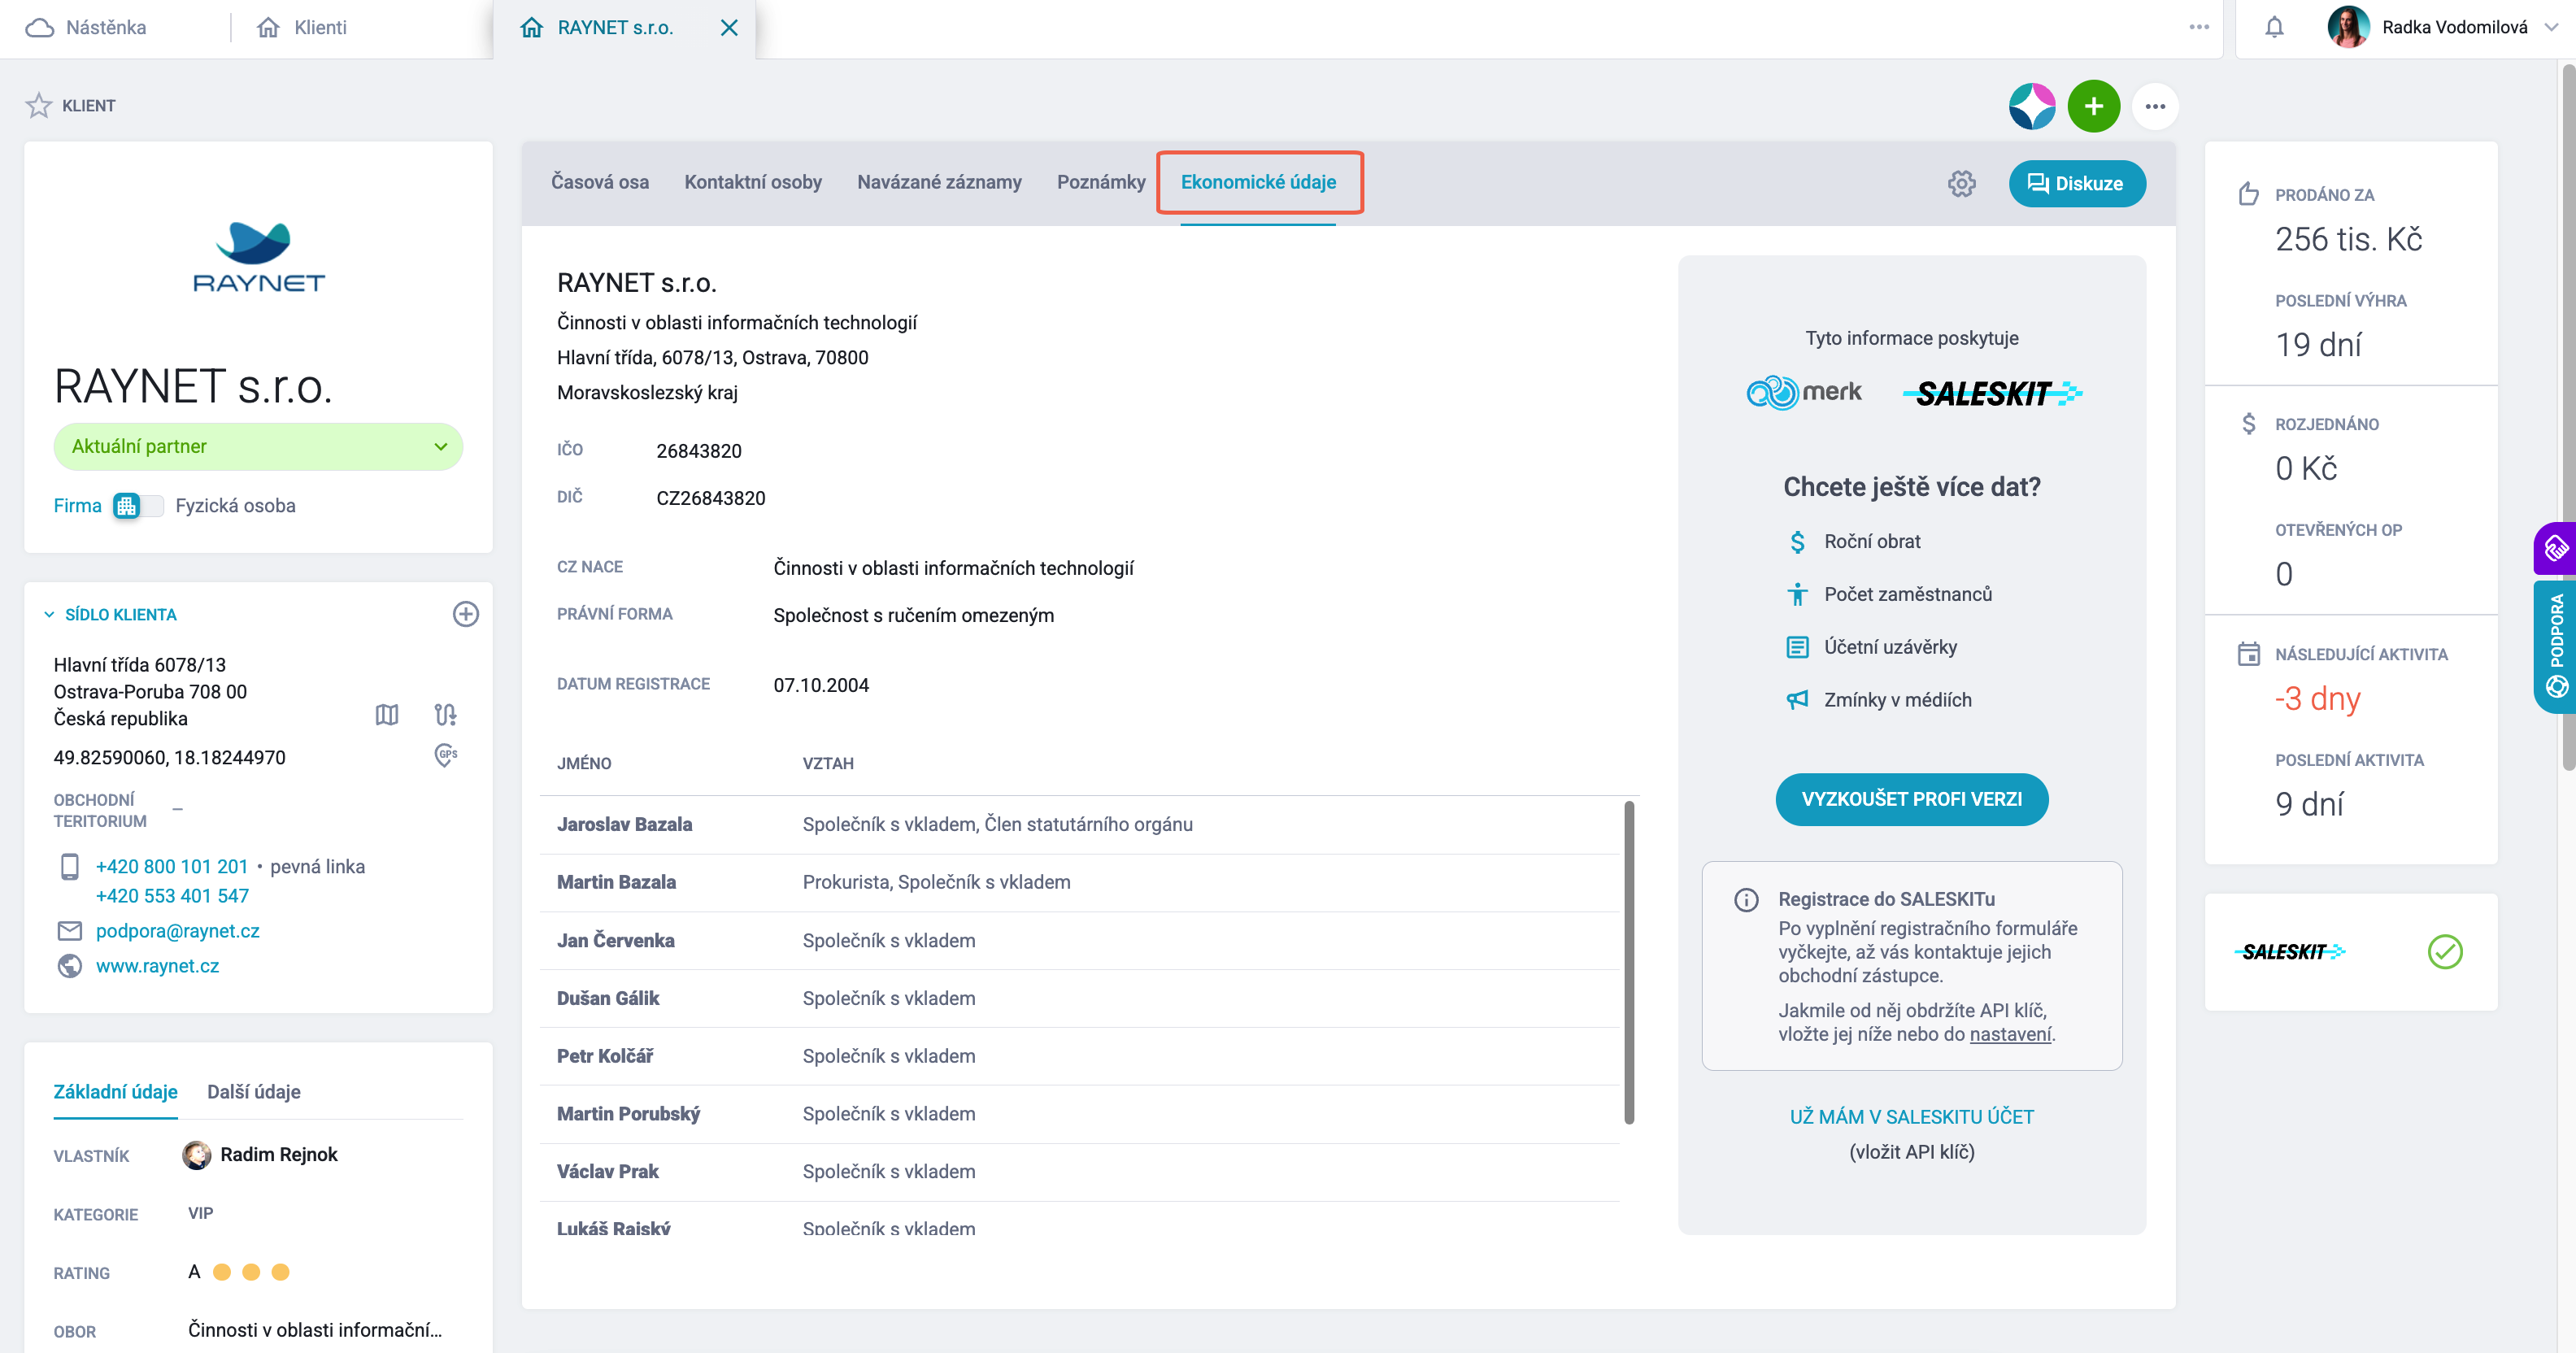Open the Kontaktní osoby tab

coord(753,182)
